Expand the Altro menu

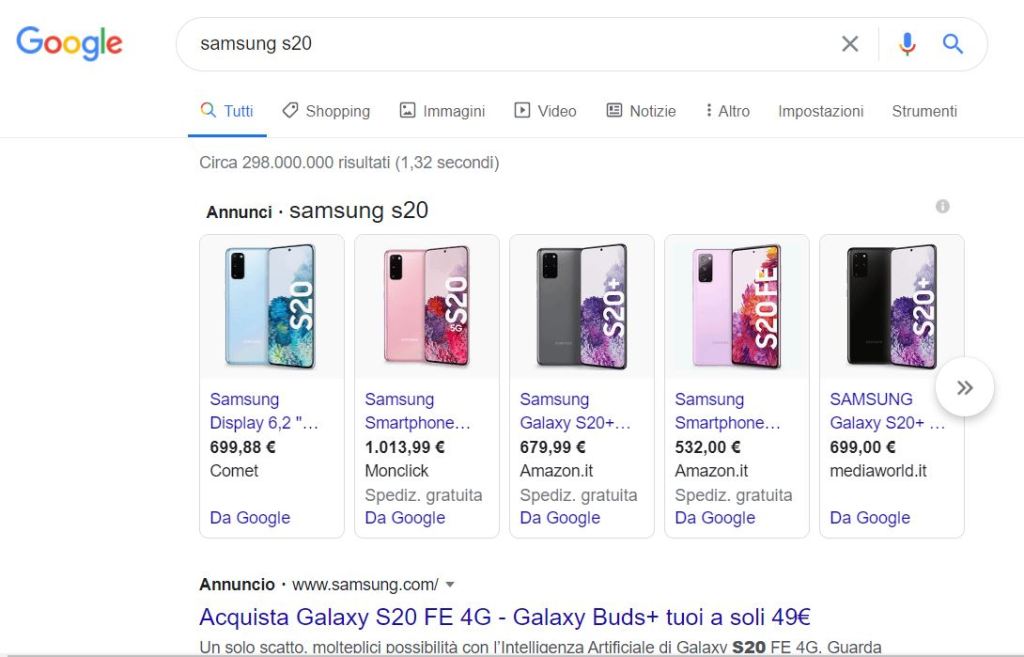pyautogui.click(x=727, y=111)
